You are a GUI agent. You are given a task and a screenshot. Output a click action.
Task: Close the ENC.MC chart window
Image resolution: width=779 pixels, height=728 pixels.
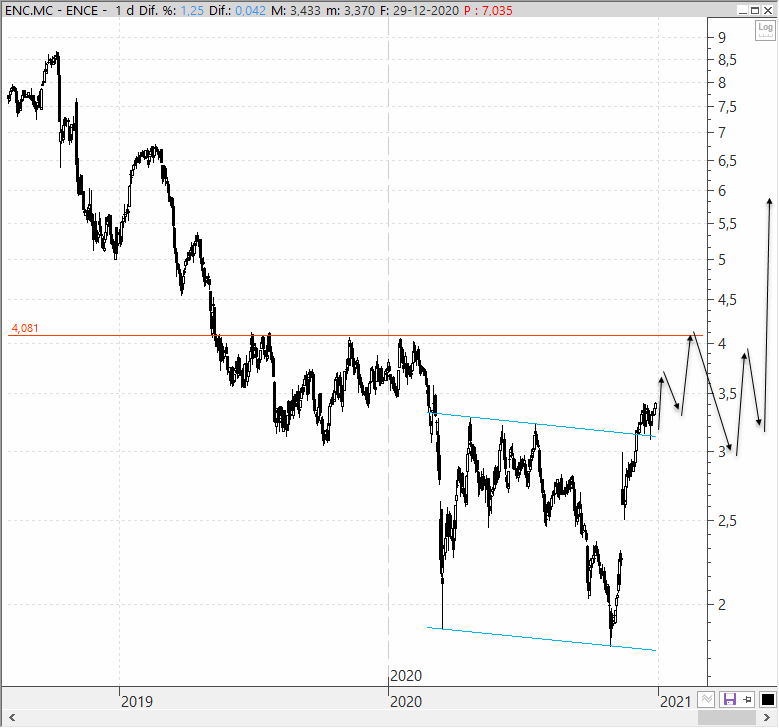[767, 10]
